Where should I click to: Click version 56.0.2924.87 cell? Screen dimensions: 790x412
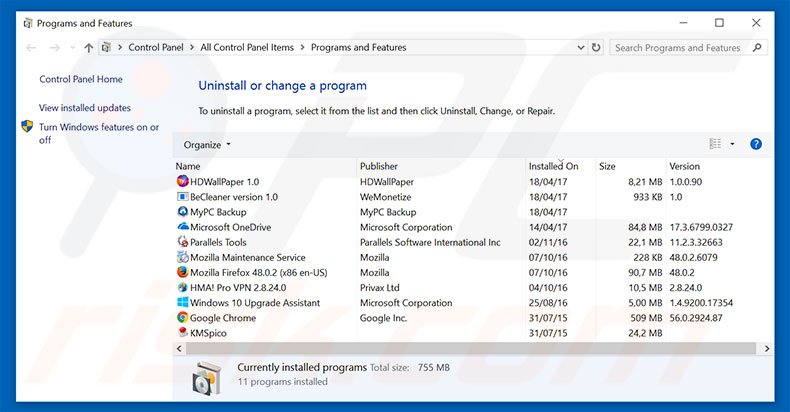pyautogui.click(x=696, y=318)
